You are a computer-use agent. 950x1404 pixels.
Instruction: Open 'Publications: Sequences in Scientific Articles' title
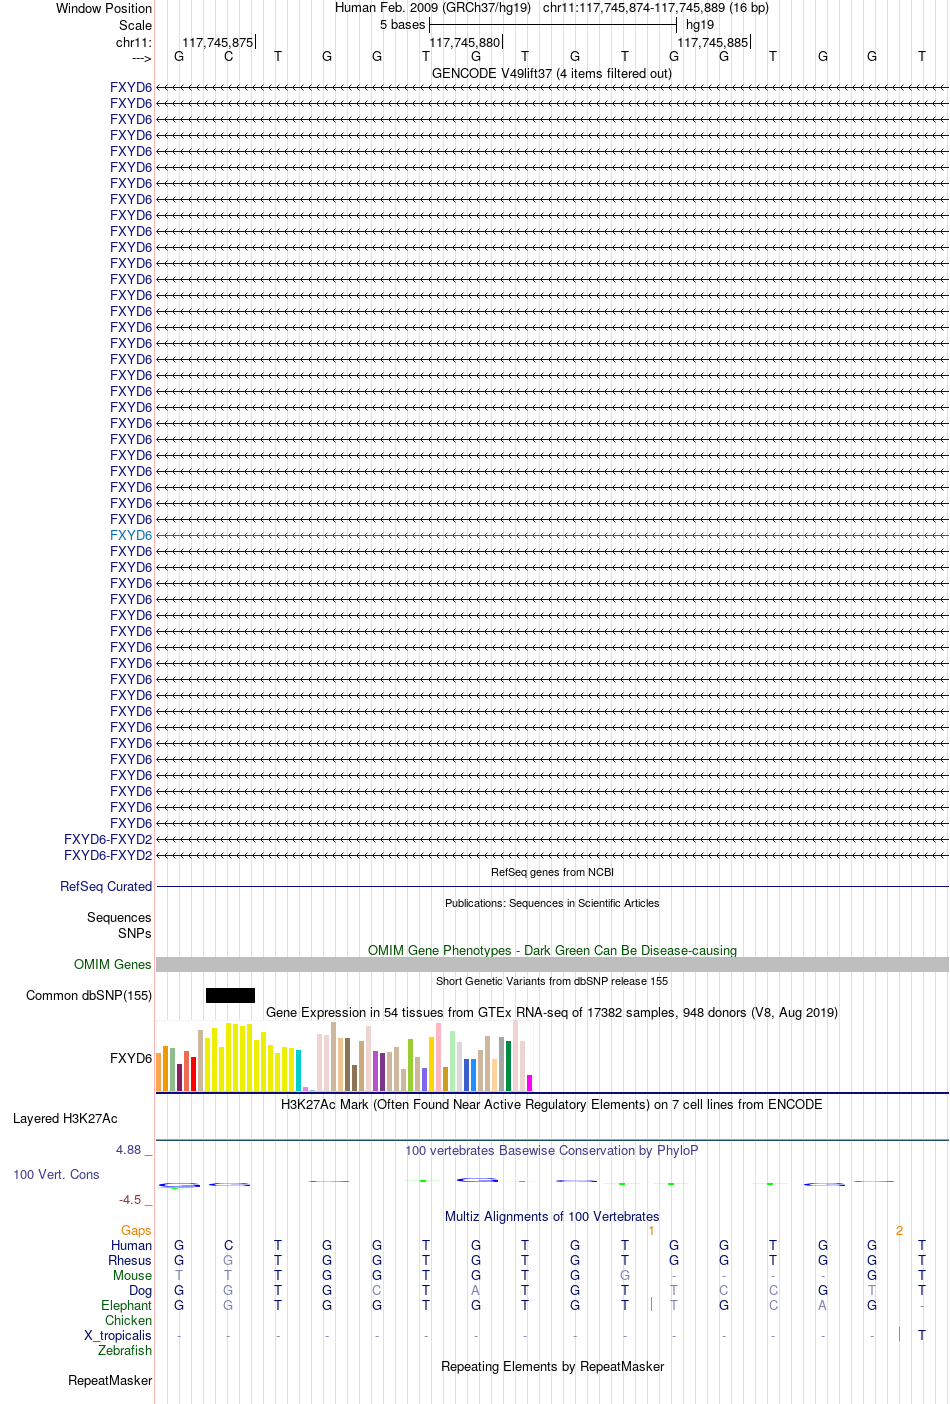tap(552, 903)
